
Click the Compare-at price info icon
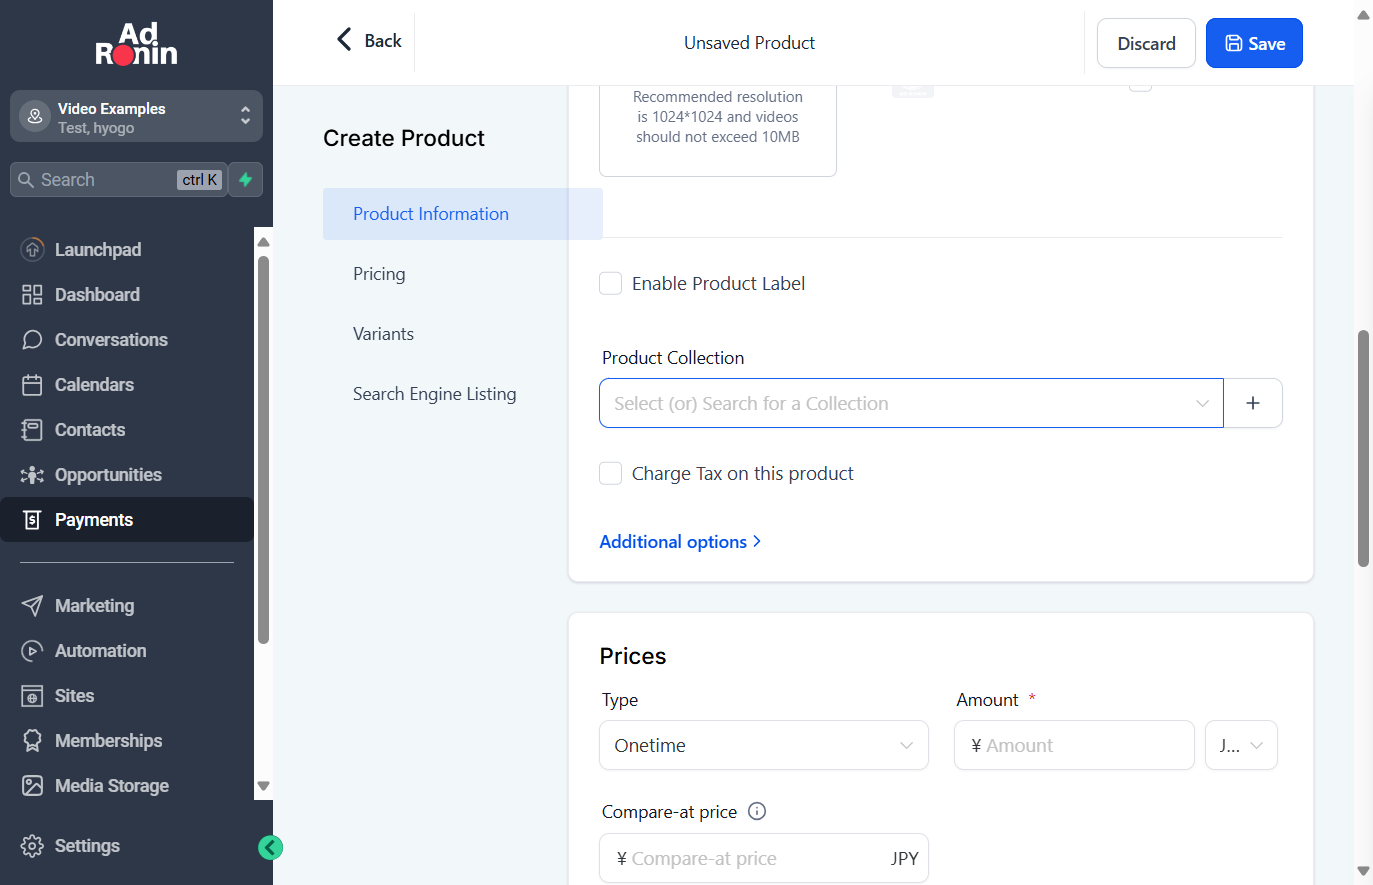(x=757, y=811)
